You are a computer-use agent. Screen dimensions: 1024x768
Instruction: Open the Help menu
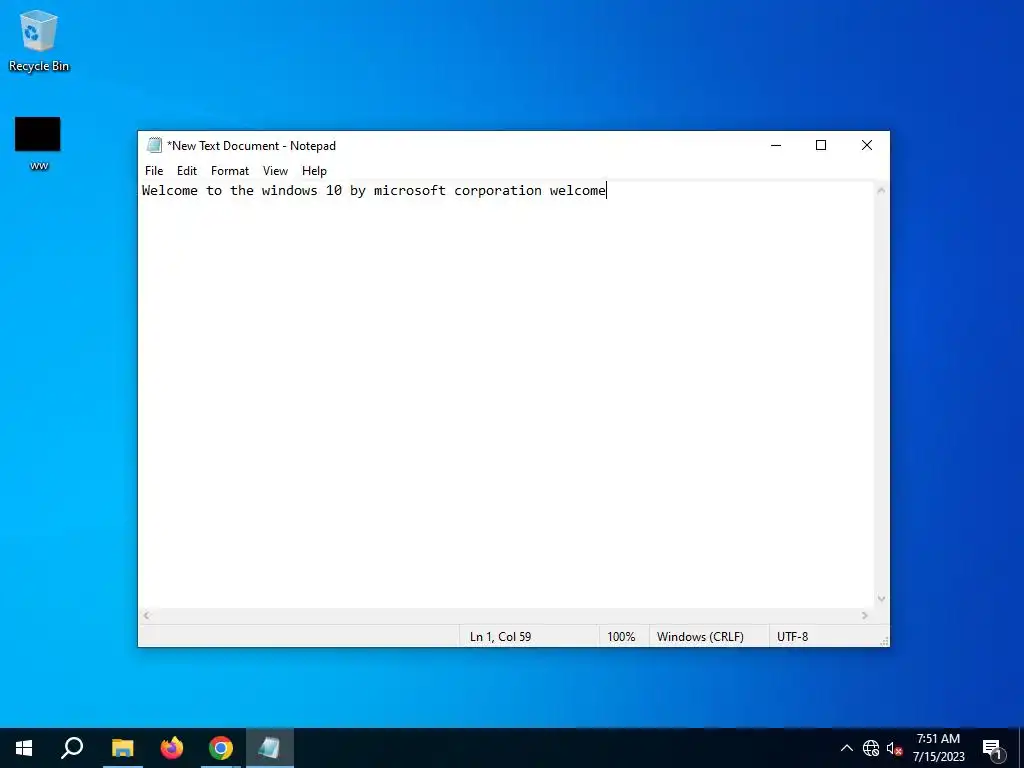tap(314, 170)
